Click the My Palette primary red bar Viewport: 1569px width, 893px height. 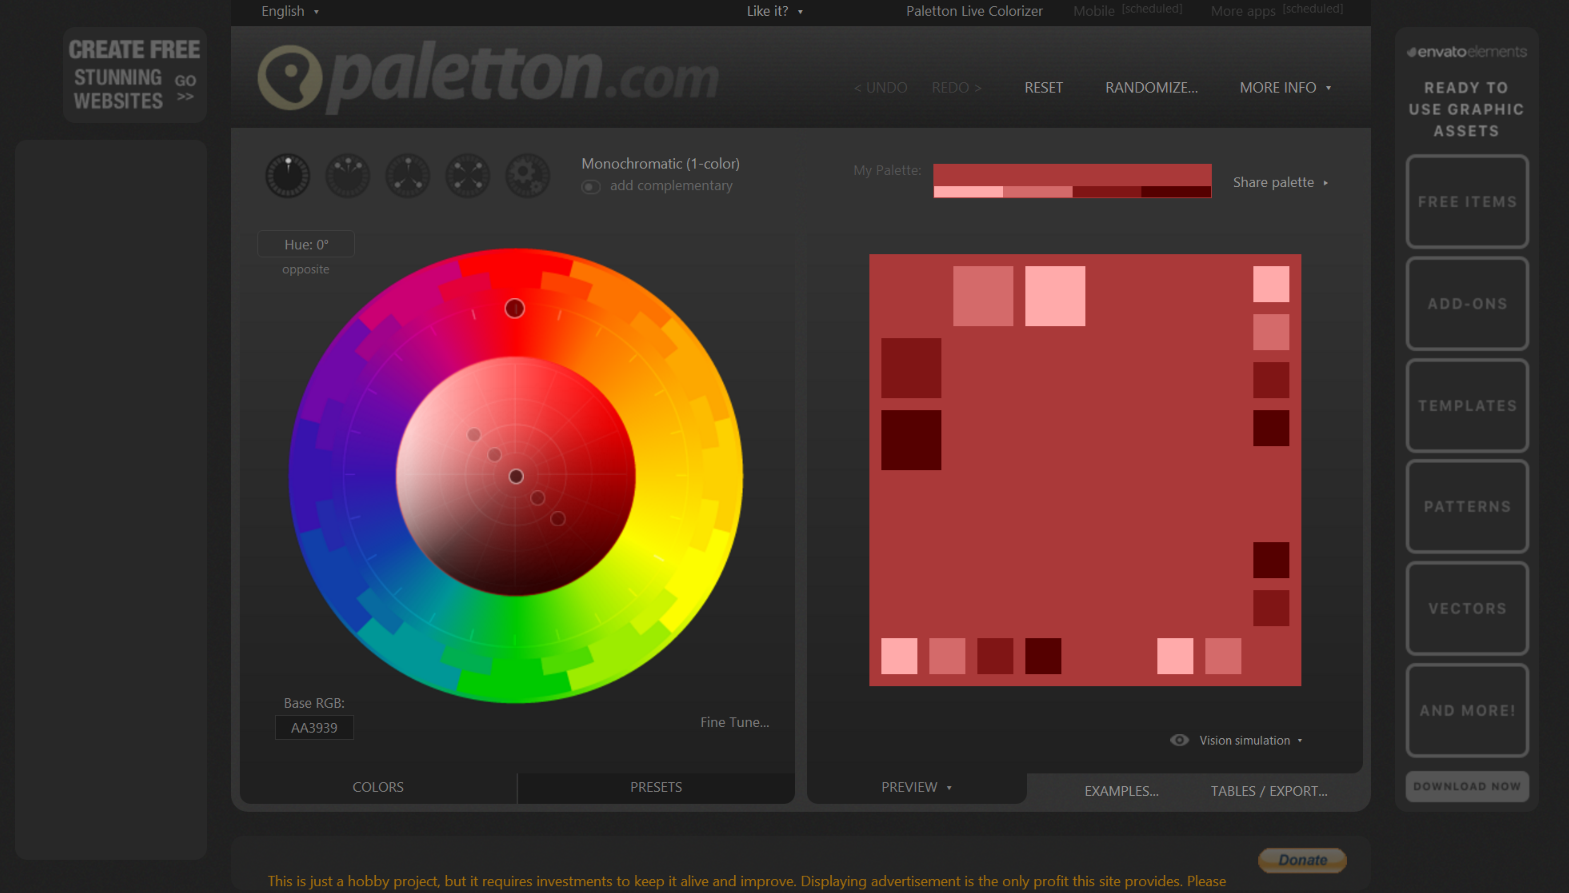[1072, 175]
